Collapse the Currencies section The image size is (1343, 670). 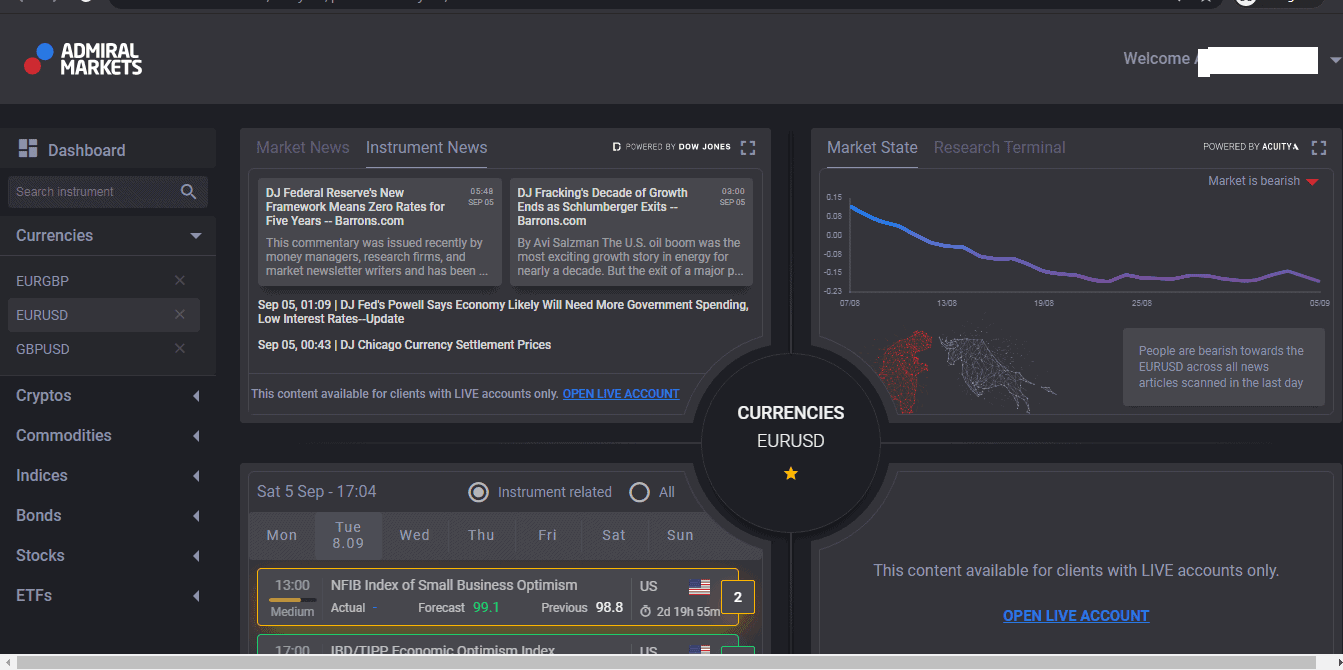(x=195, y=235)
